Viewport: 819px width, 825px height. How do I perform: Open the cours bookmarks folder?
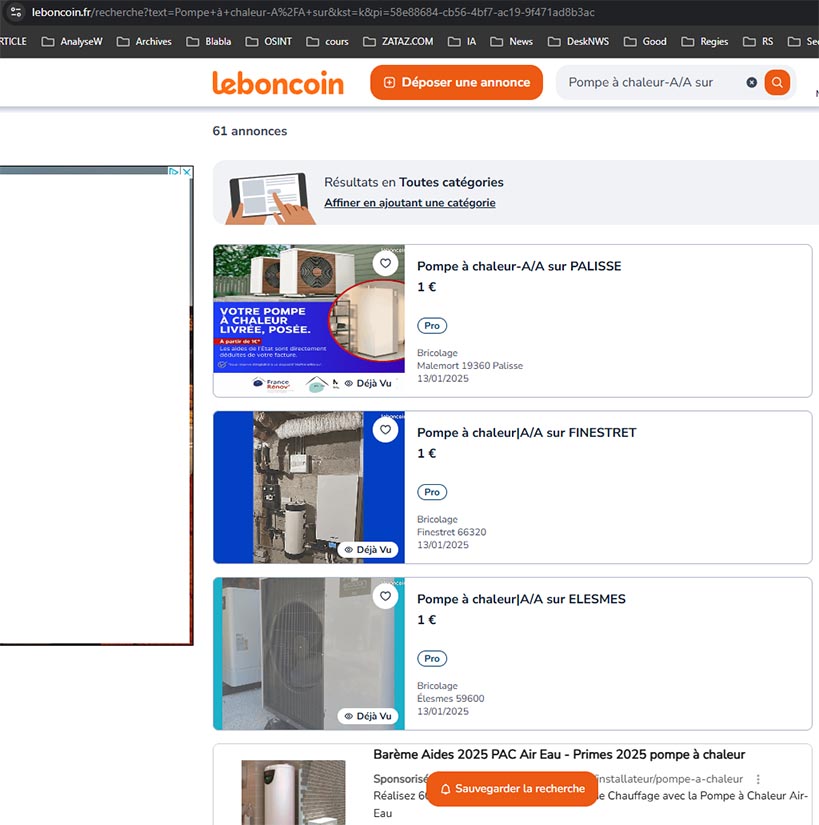(x=327, y=42)
